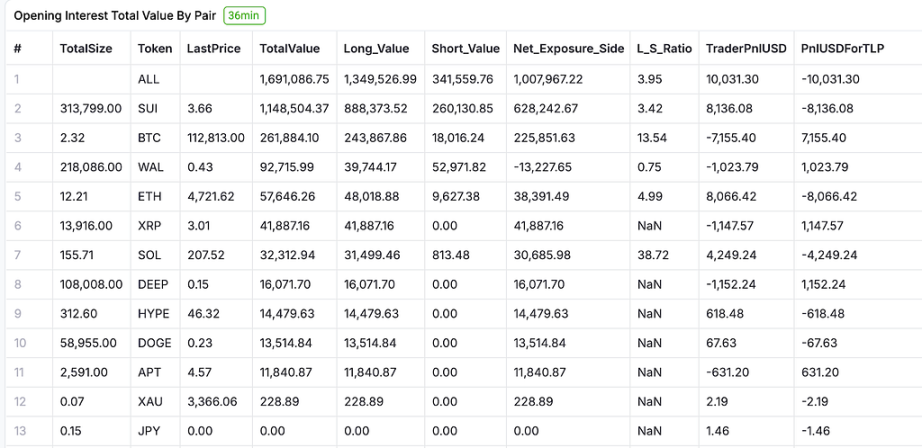Click the LastPrice column header
The height and width of the screenshot is (448, 922).
click(213, 48)
